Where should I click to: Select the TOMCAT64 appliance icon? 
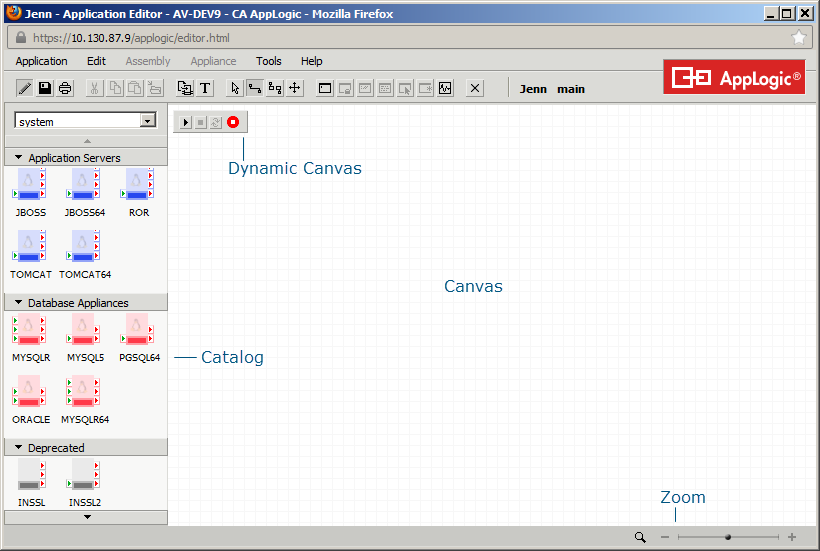tap(83, 246)
